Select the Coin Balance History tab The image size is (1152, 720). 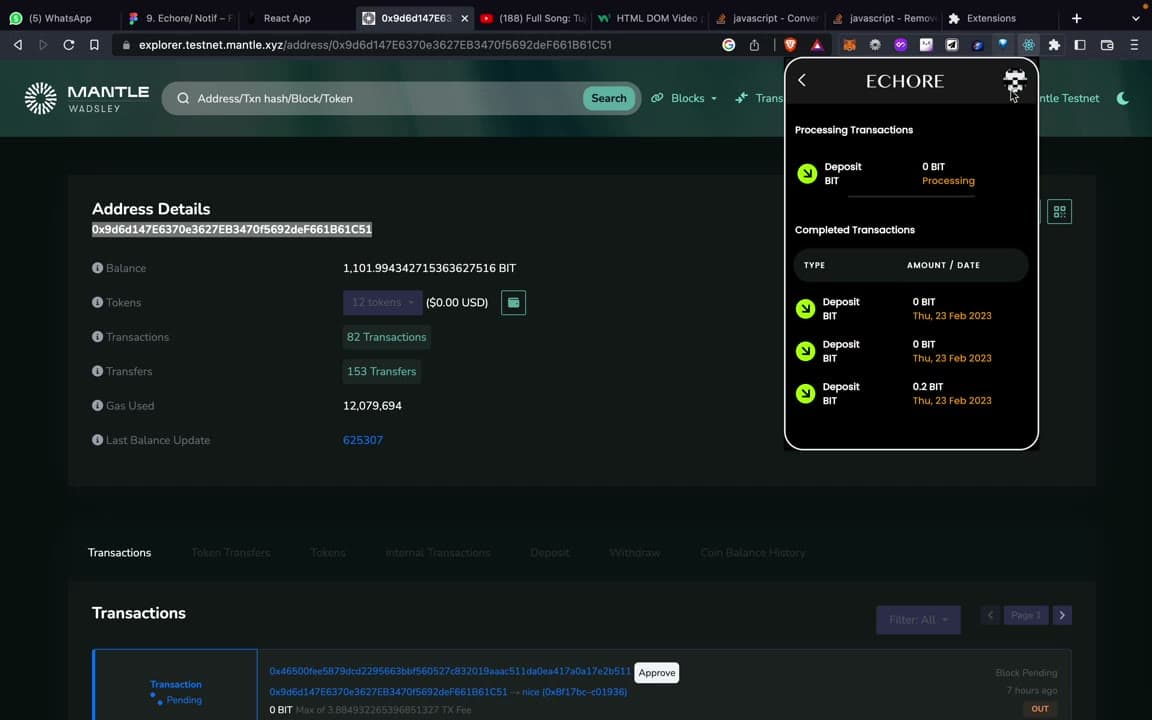coord(752,552)
